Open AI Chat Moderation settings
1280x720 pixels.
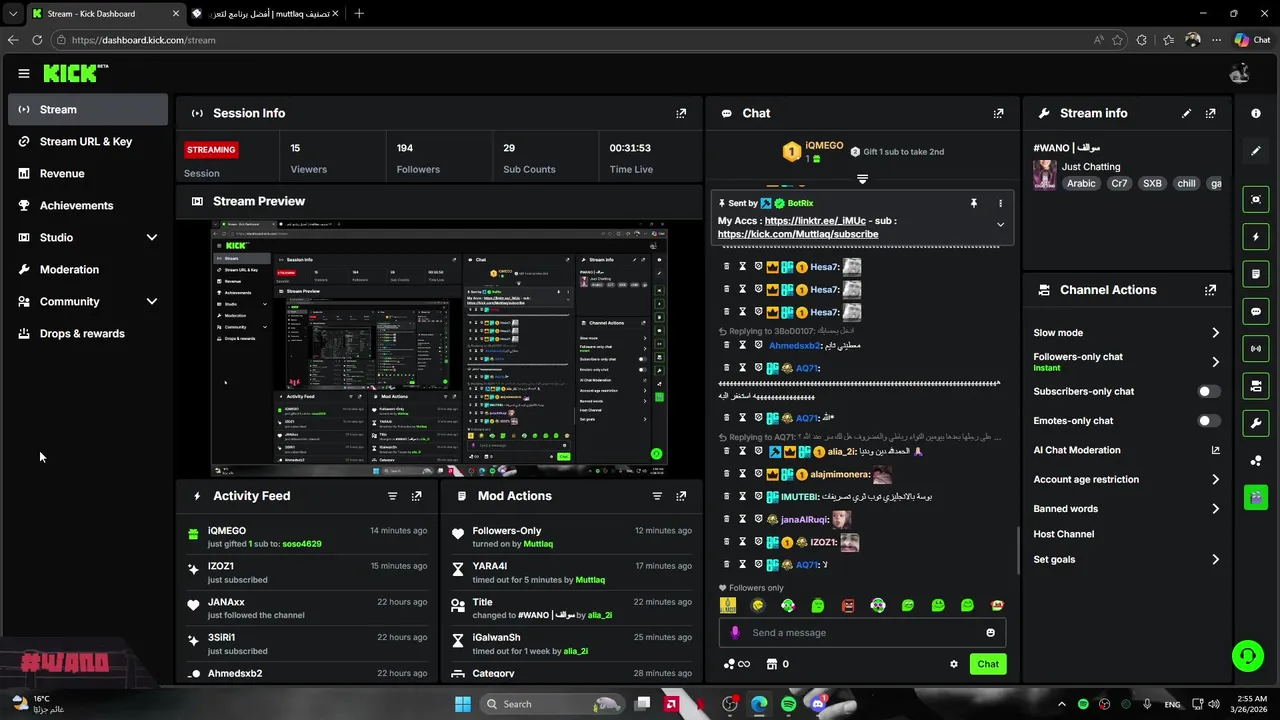pyautogui.click(x=1127, y=451)
